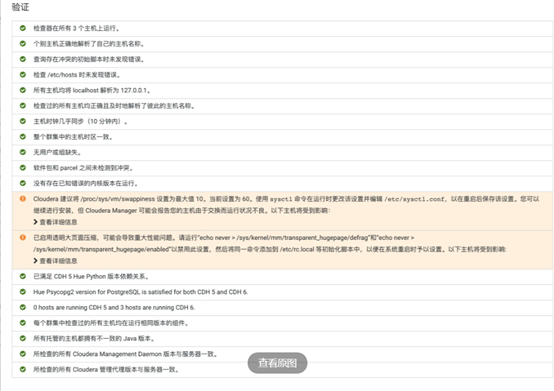The width and height of the screenshot is (554, 391).
Task: Click the check icon beside "个别主机正确地解析了自己的主机名称"
Action: point(23,43)
